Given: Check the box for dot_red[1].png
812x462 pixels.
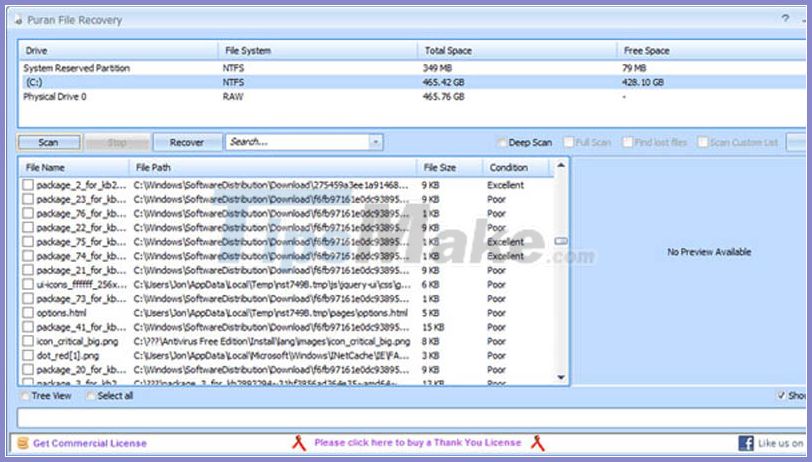Looking at the screenshot, I should tap(28, 355).
